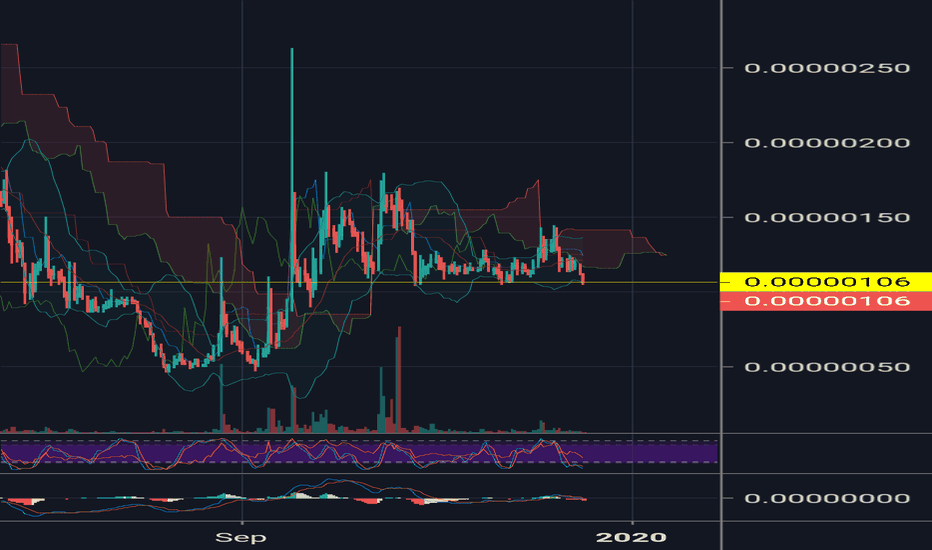Click the 0.00000250 price axis label
The height and width of the screenshot is (550, 932).
point(827,68)
